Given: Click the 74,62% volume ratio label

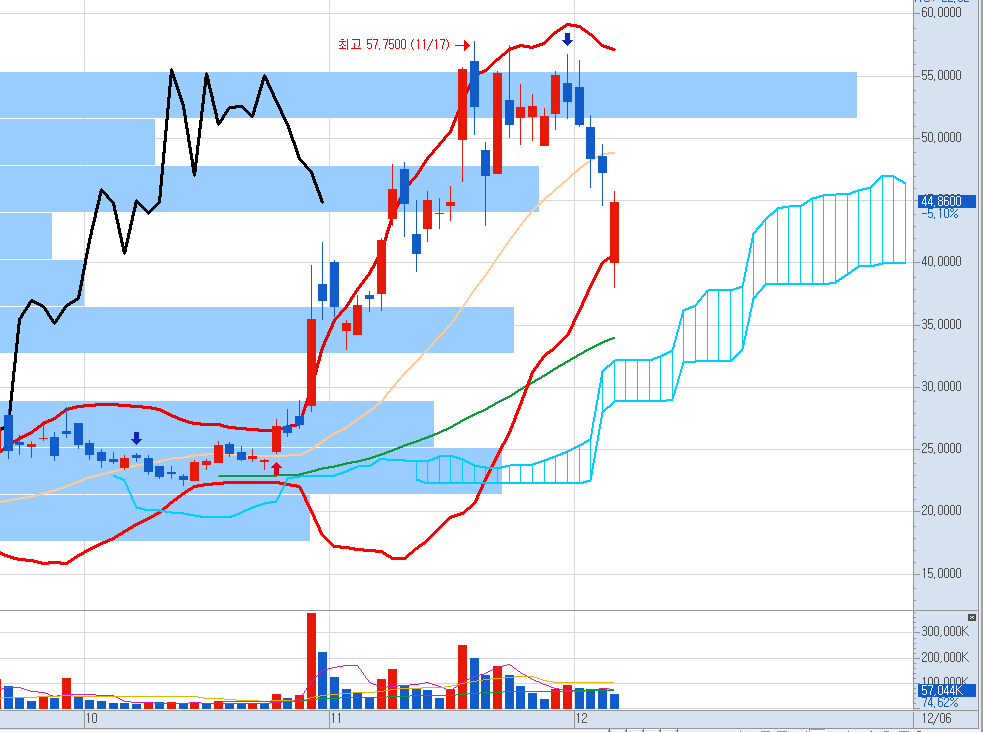Looking at the screenshot, I should point(940,703).
